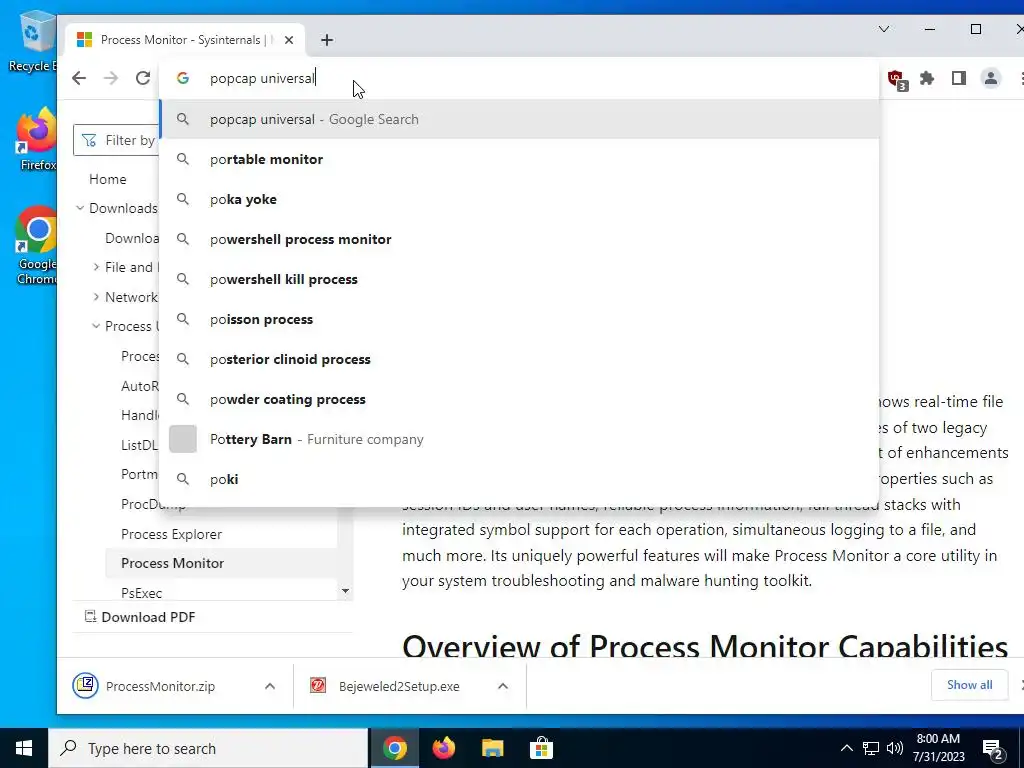
Task: Open the Chrome profile avatar
Action: (991, 78)
